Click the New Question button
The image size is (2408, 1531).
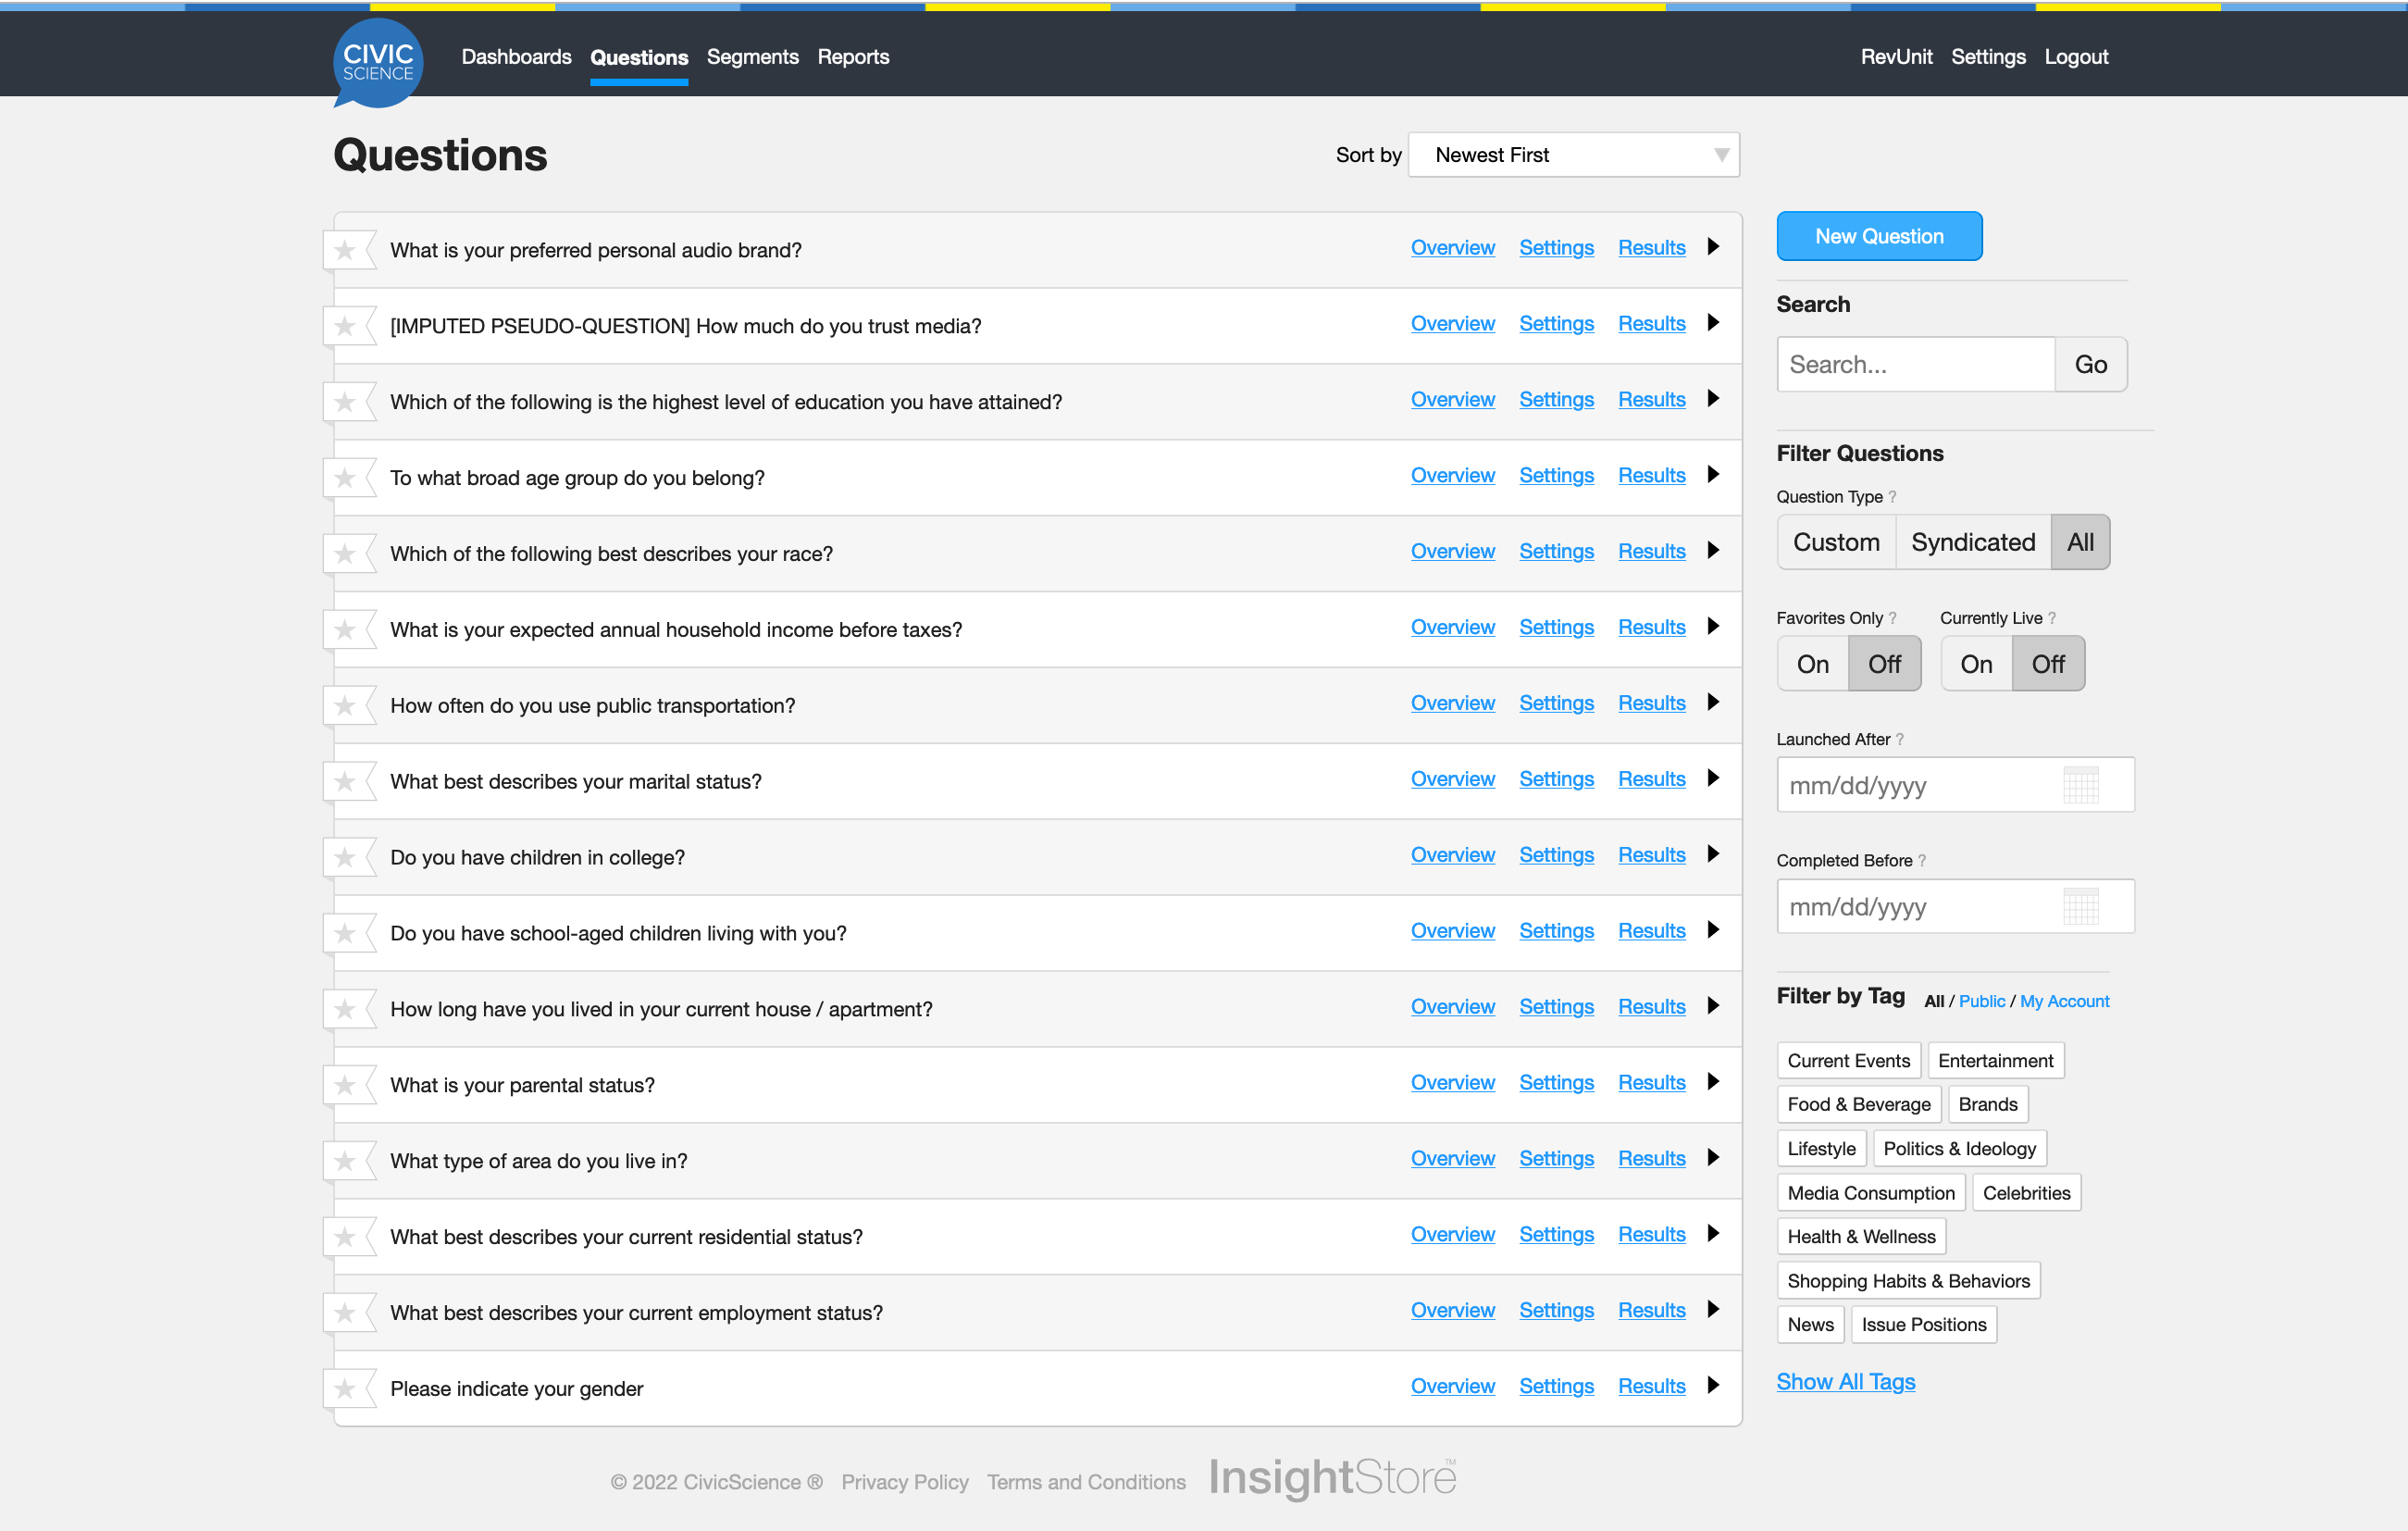pyautogui.click(x=1878, y=236)
